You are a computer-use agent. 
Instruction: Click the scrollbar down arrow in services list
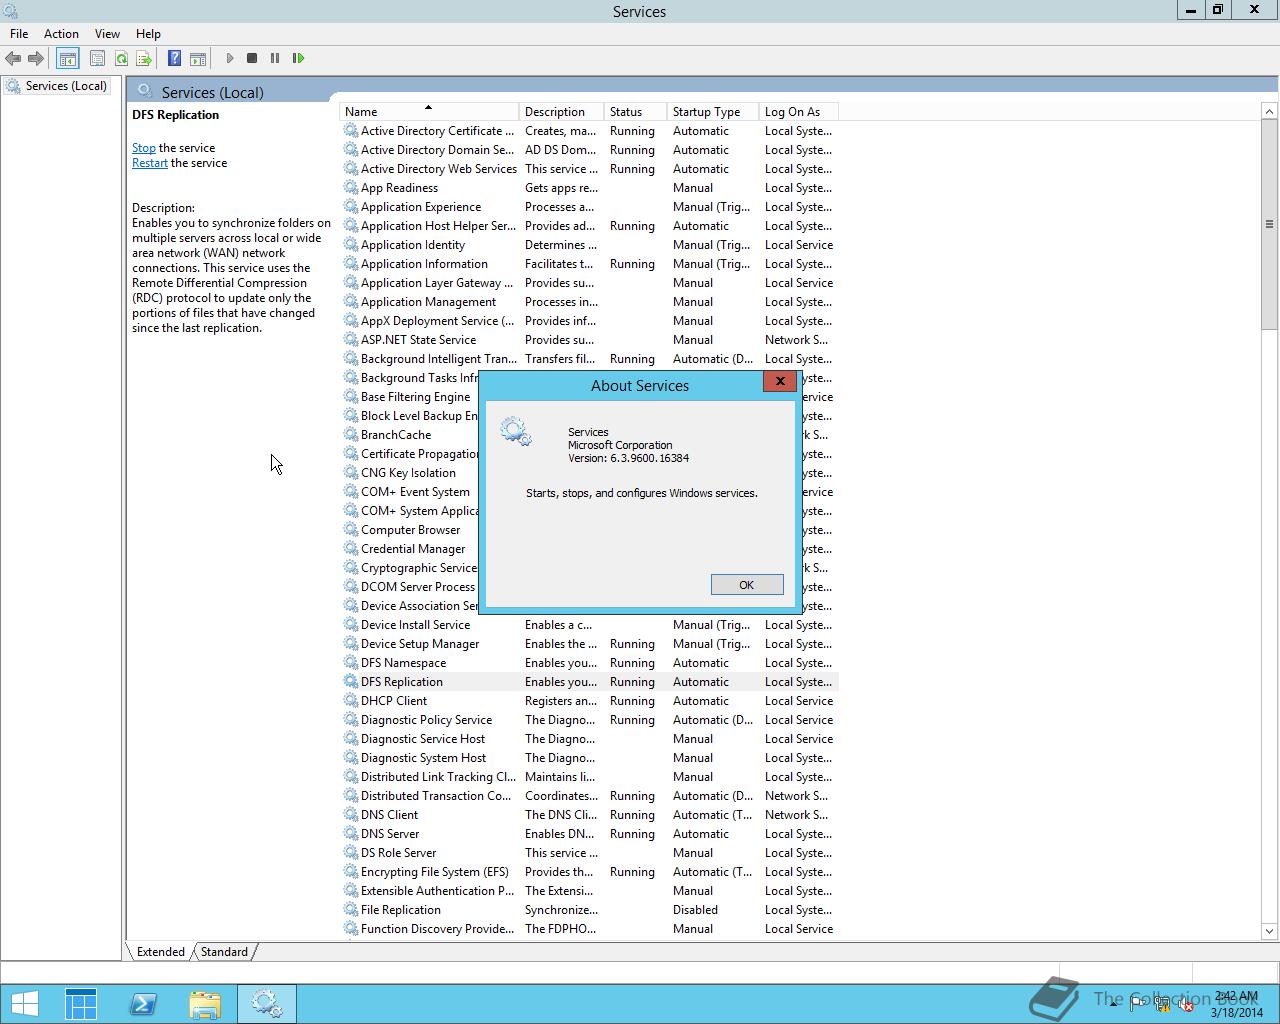point(1270,931)
